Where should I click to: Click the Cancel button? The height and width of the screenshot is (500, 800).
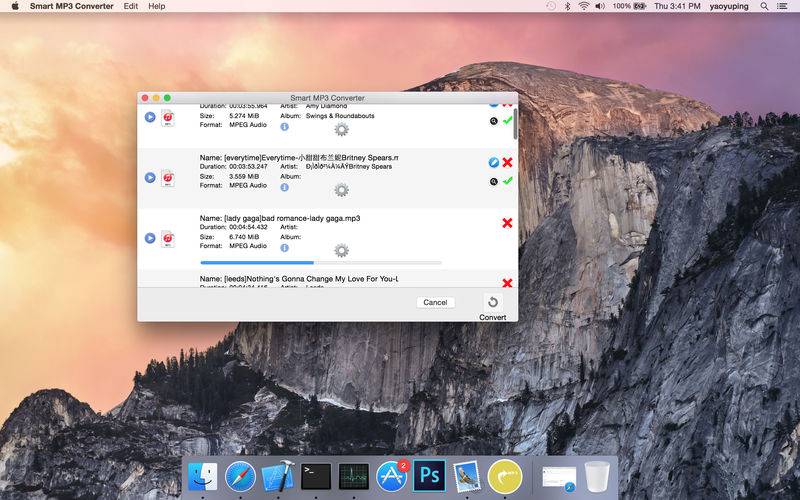tap(435, 303)
